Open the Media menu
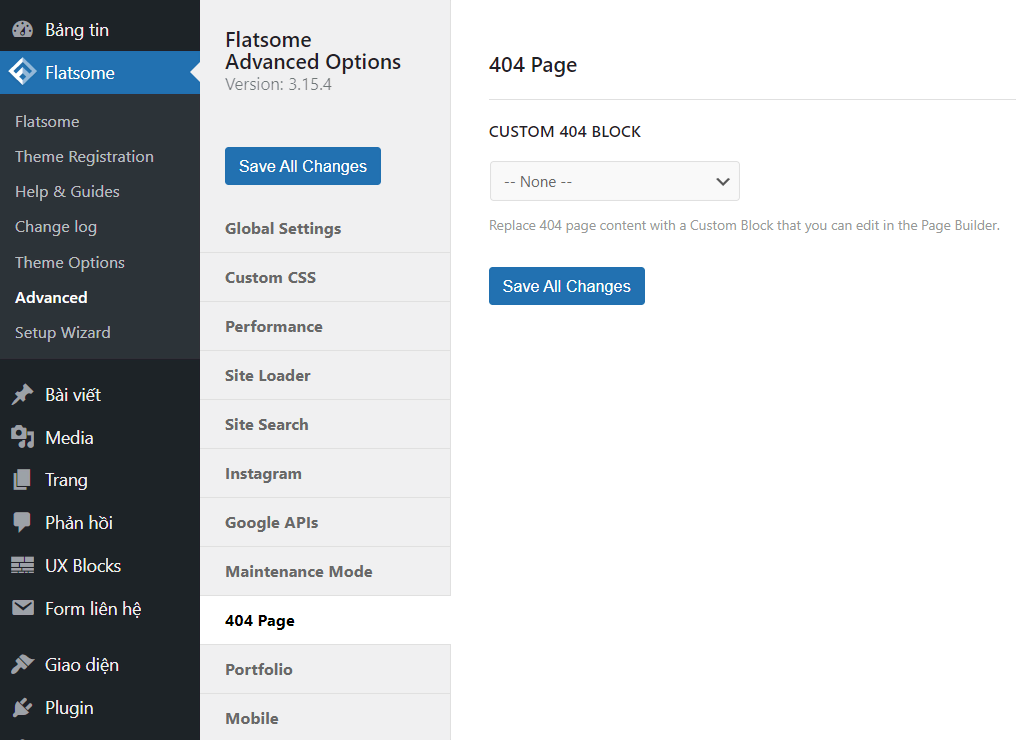Image resolution: width=1016 pixels, height=740 pixels. pyautogui.click(x=100, y=437)
